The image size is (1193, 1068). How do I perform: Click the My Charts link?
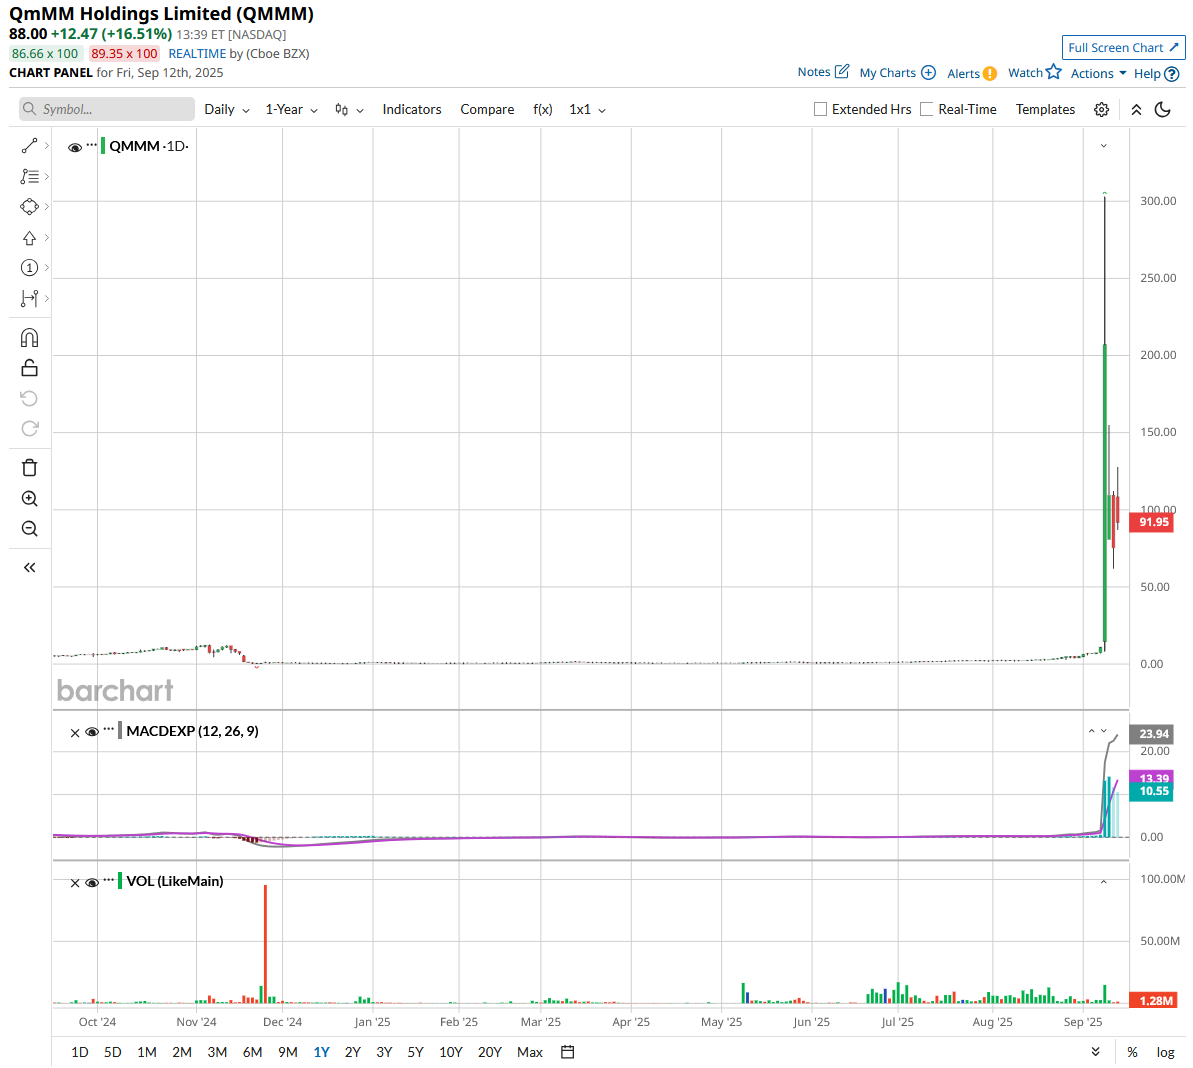pyautogui.click(x=888, y=72)
